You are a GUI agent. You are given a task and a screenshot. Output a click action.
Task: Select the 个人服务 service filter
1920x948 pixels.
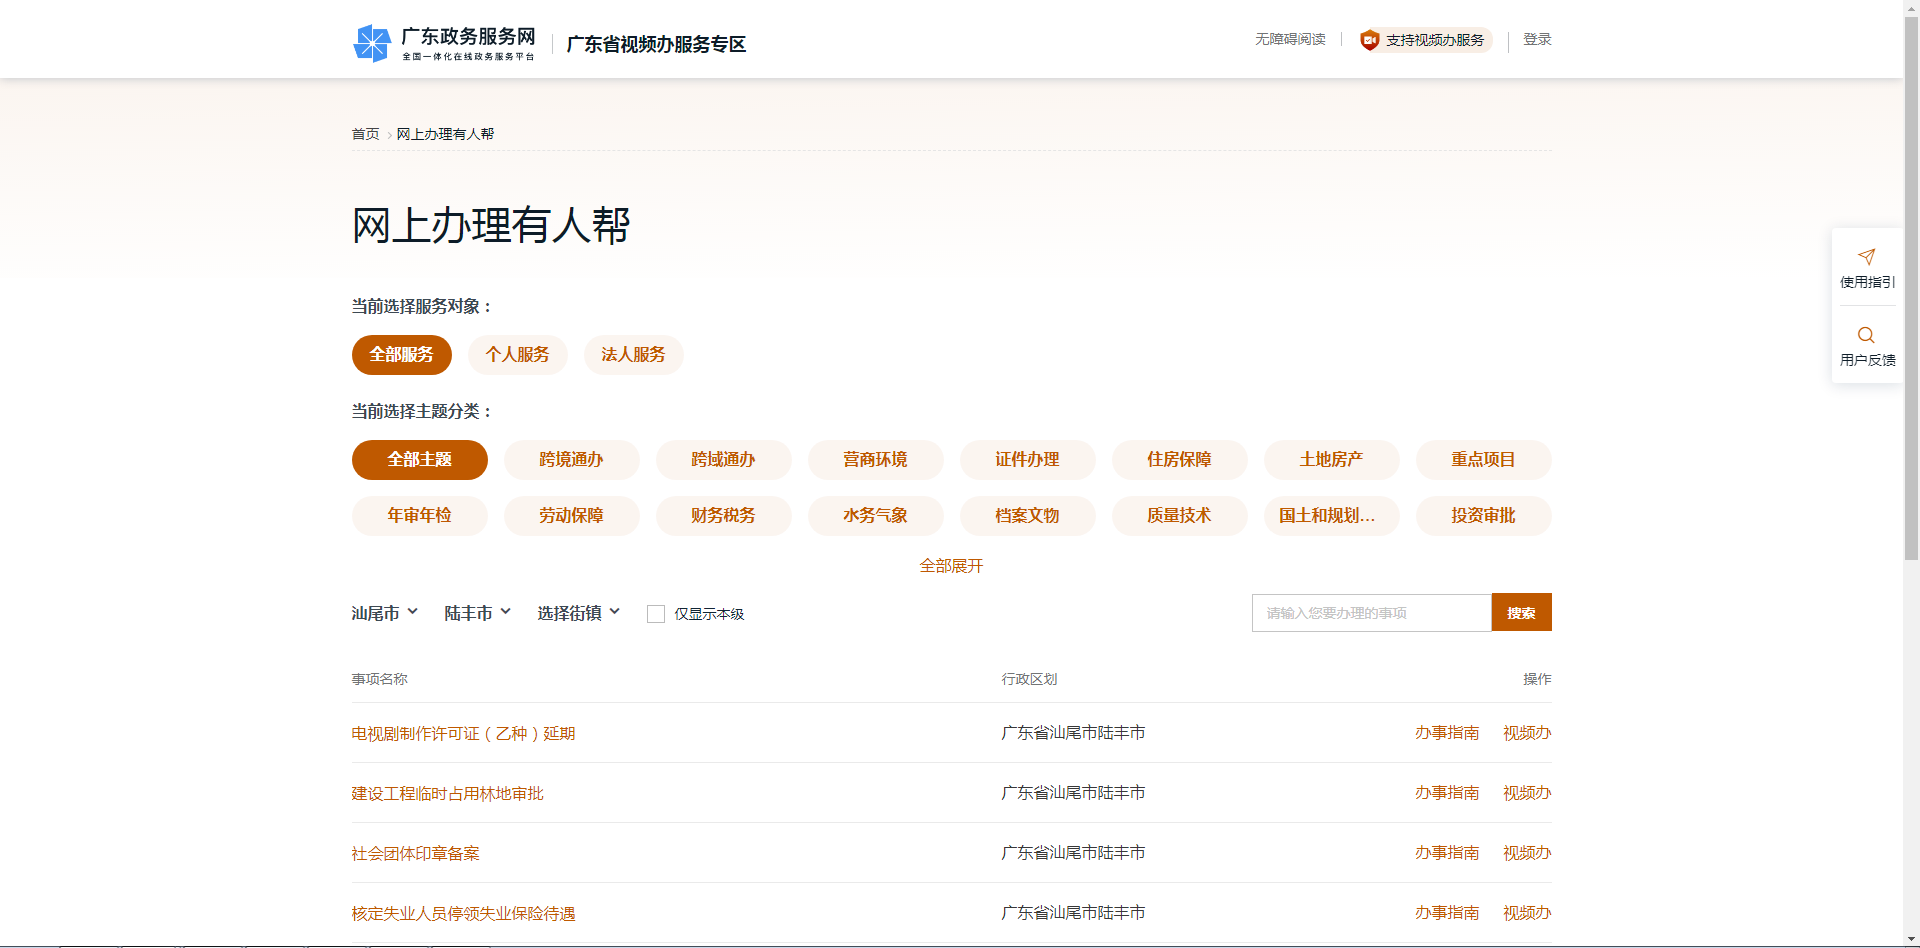click(517, 354)
